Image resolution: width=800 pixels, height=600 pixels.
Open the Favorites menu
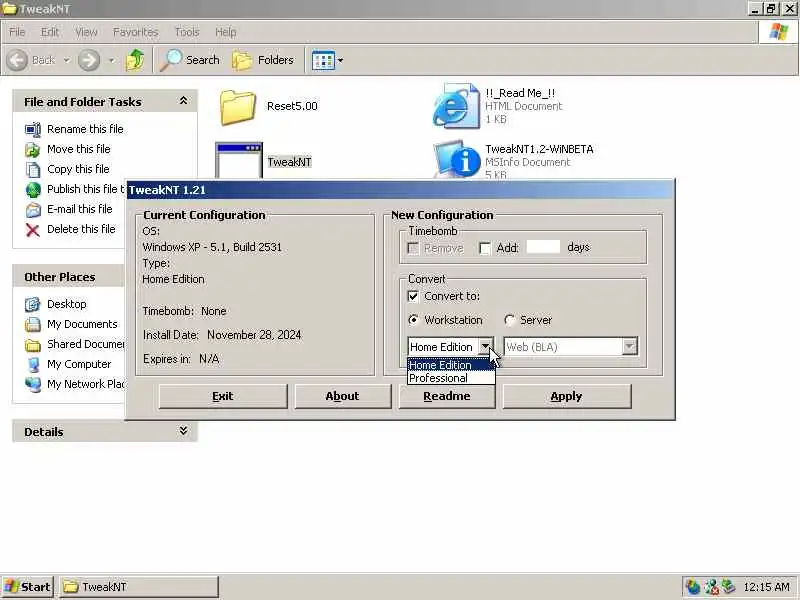pyautogui.click(x=136, y=32)
